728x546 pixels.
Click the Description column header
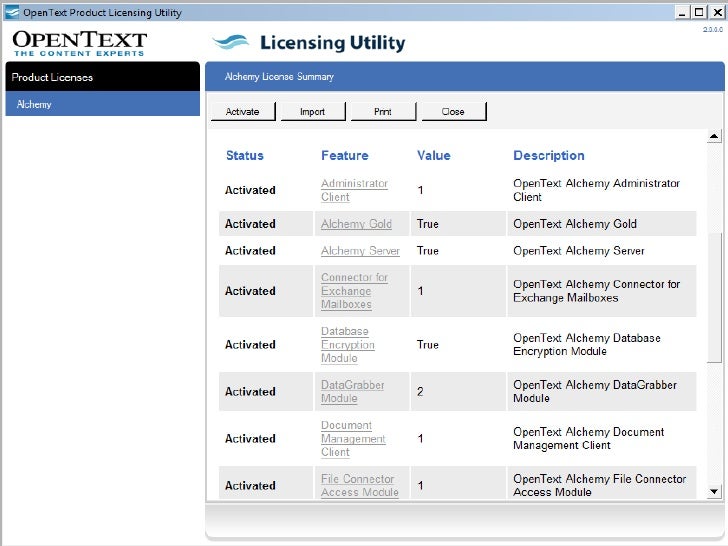[549, 156]
